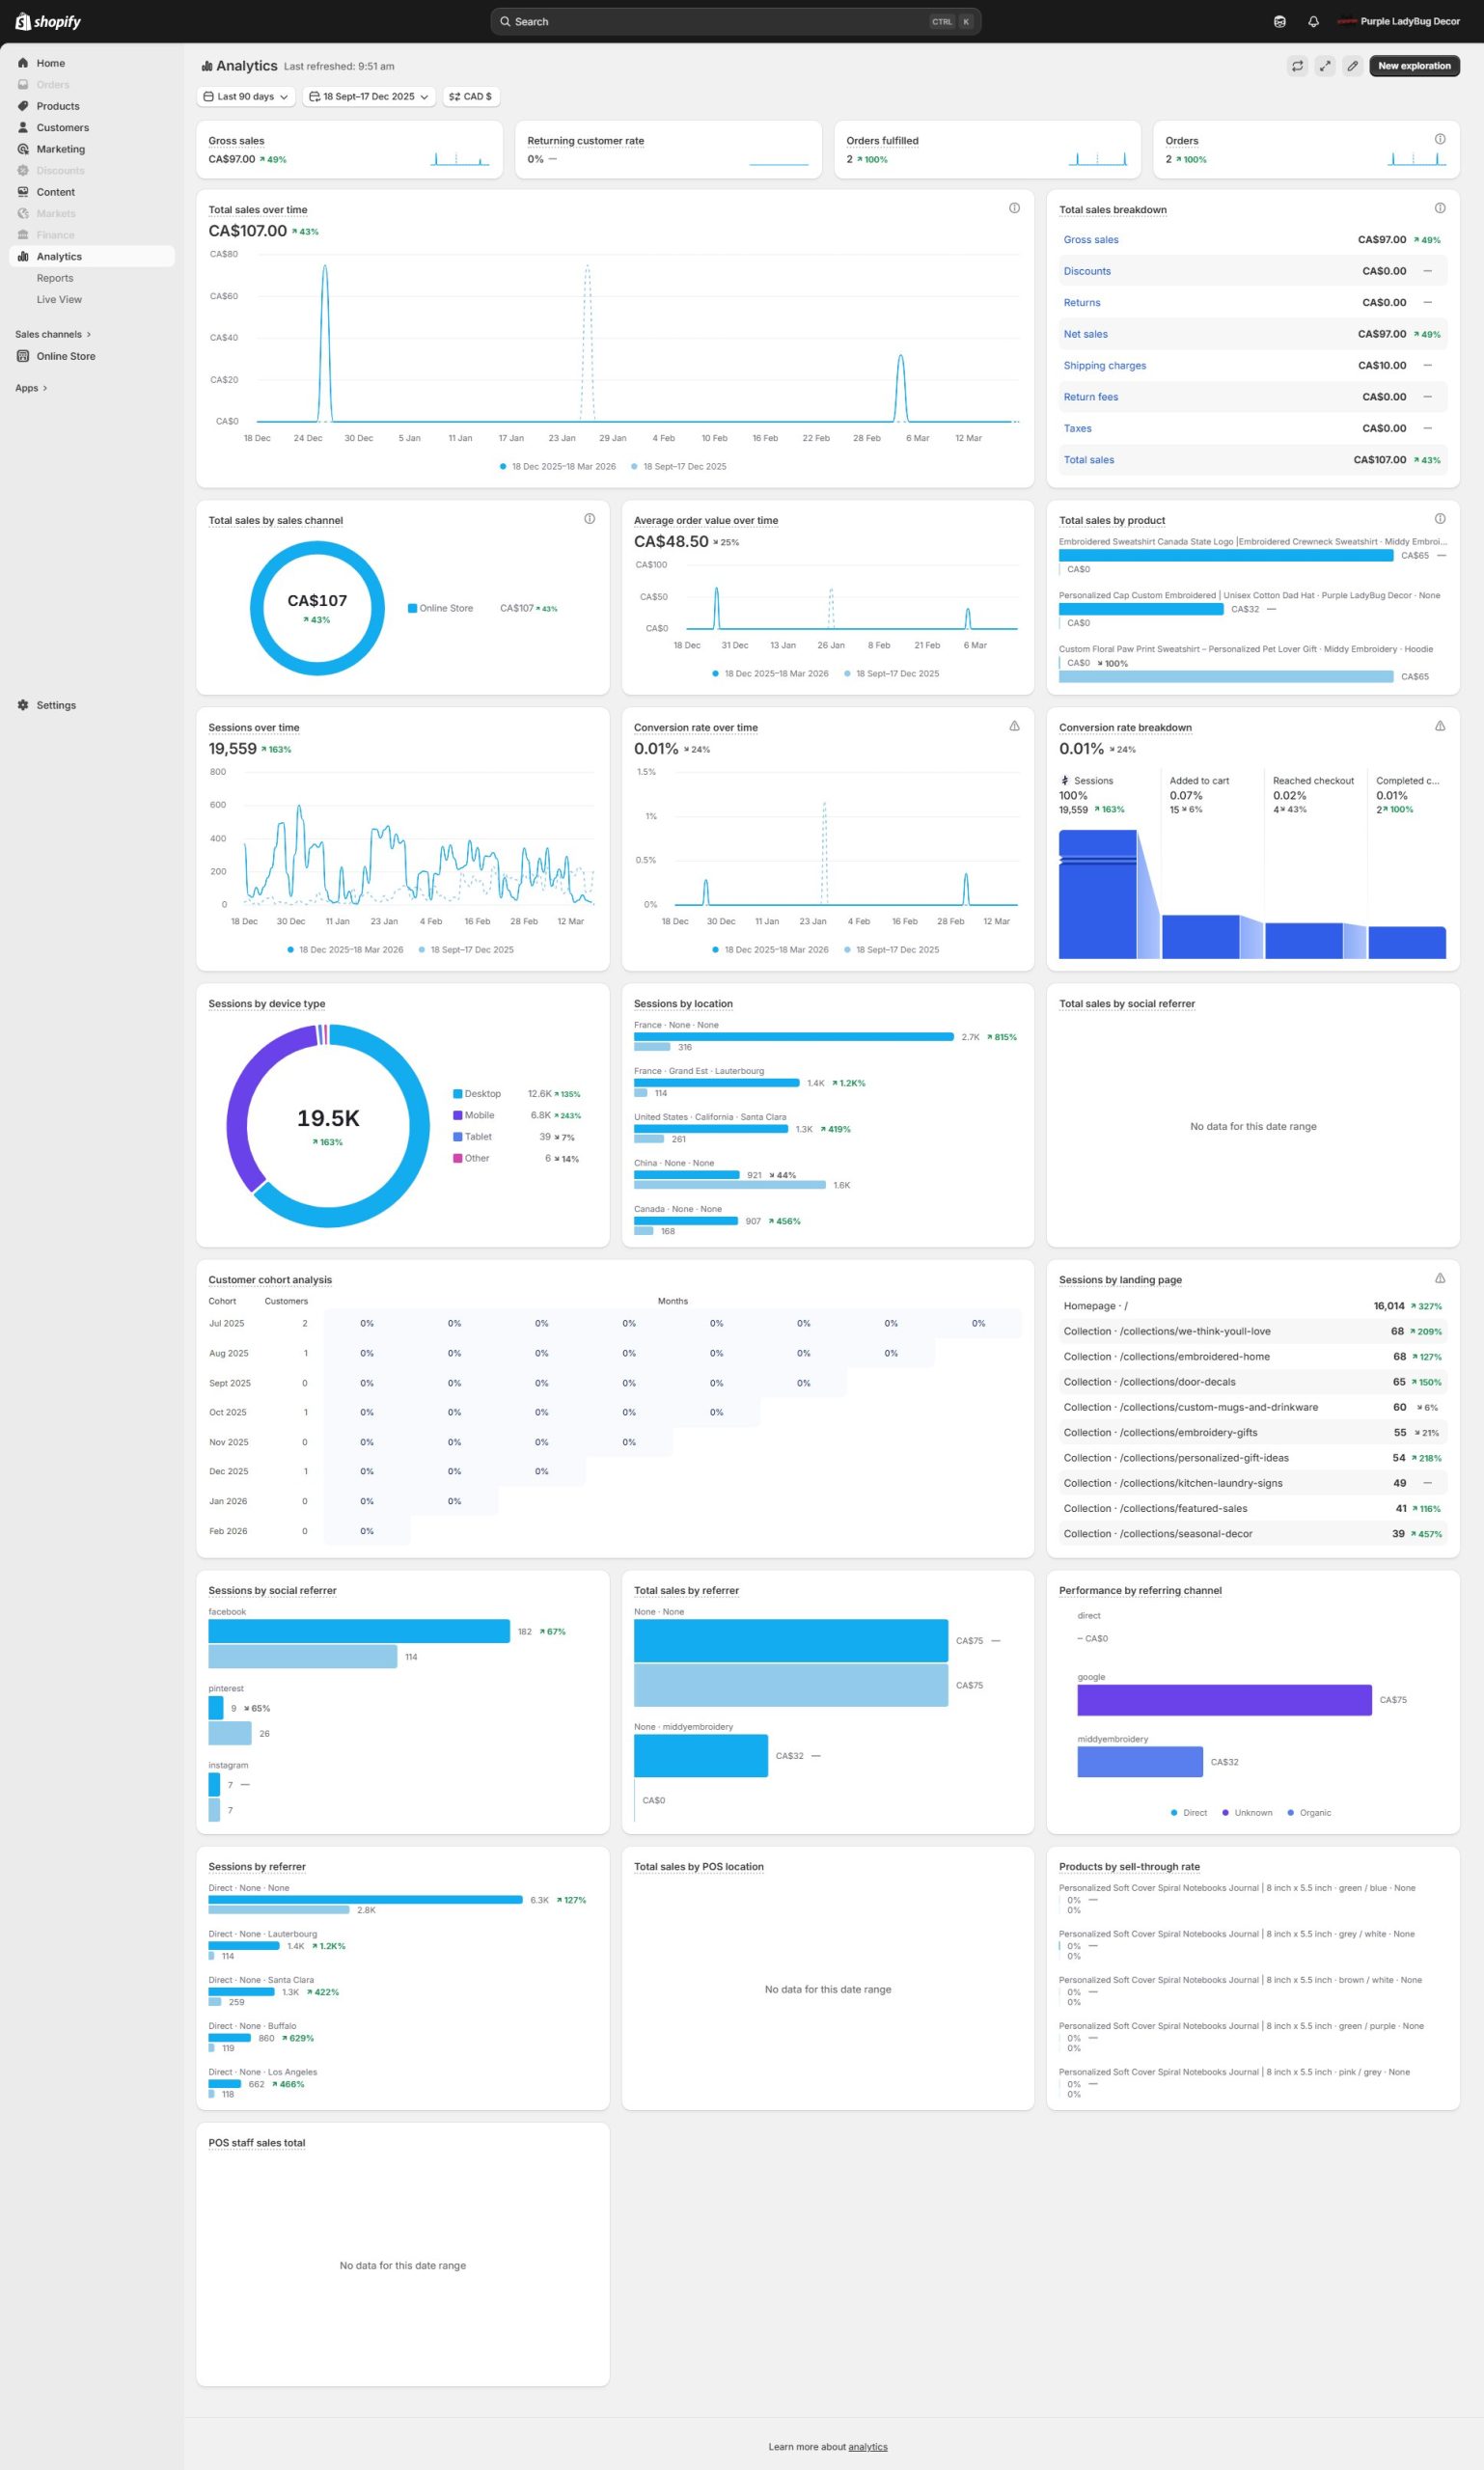The image size is (1484, 2470).
Task: Click the analytics link in footer
Action: tap(867, 2446)
